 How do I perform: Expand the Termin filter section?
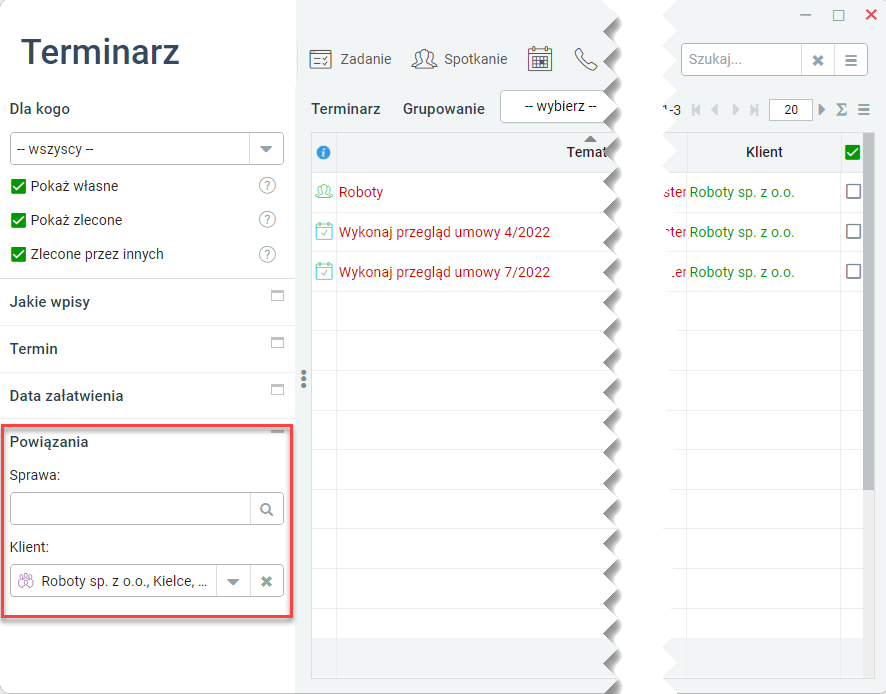pos(277,342)
